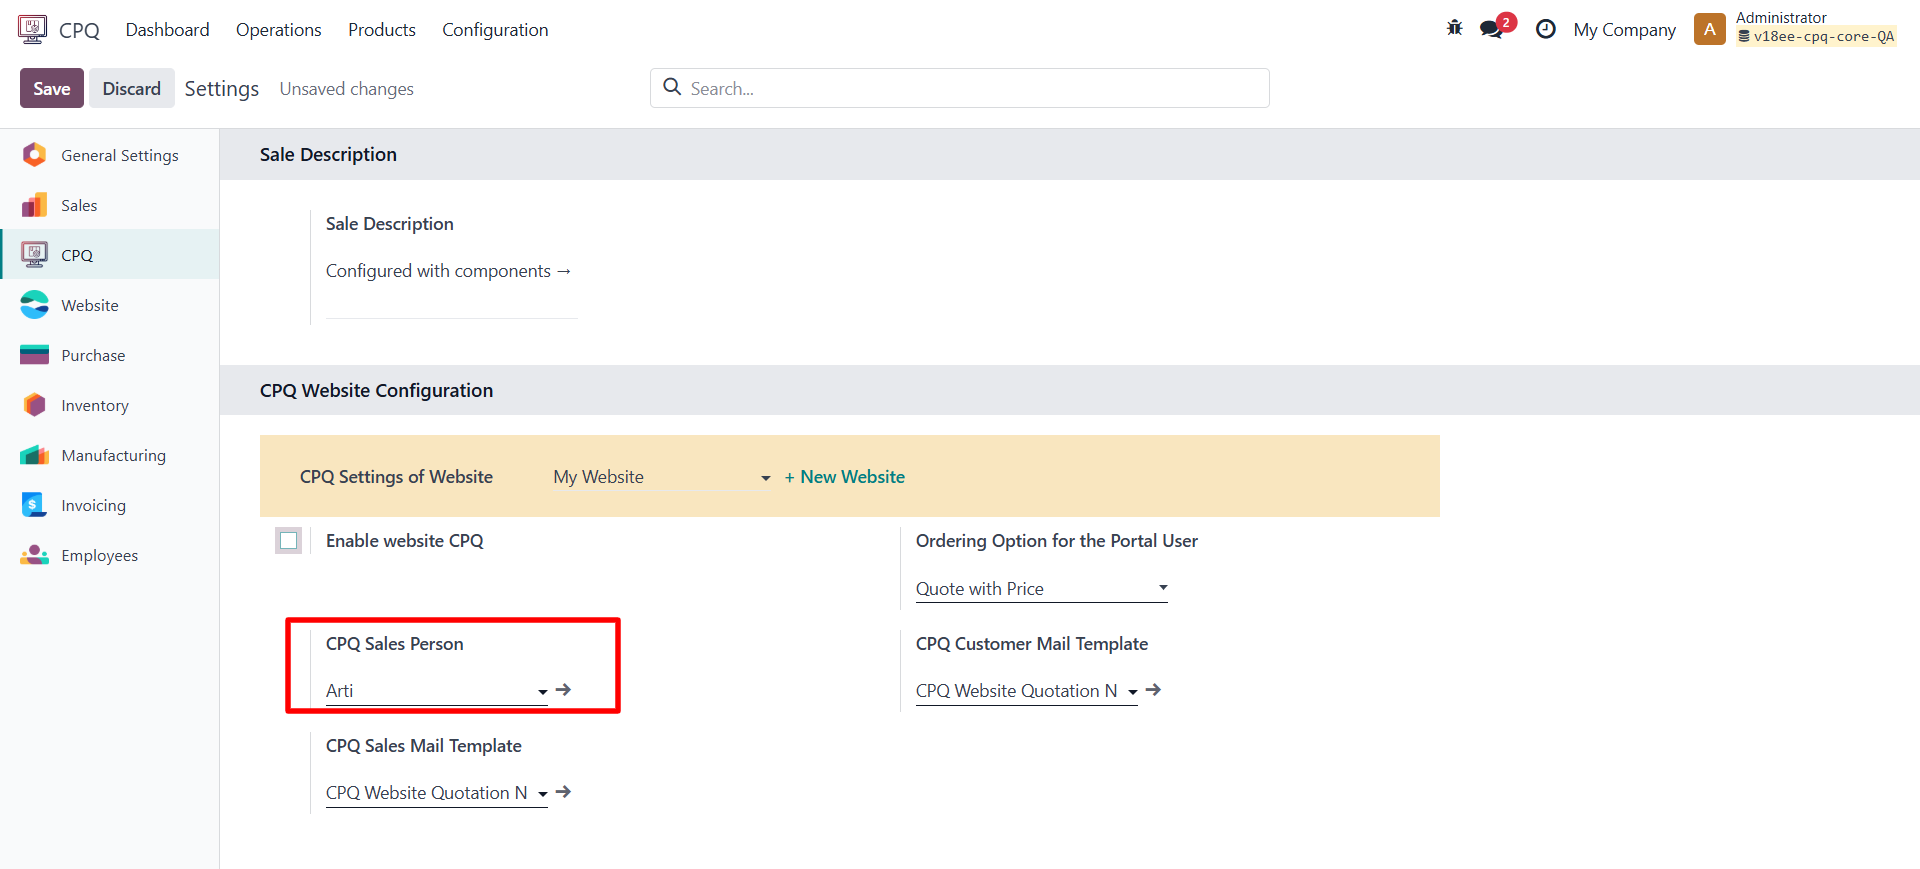Open the Operations menu
The width and height of the screenshot is (1920, 869).
tap(278, 30)
